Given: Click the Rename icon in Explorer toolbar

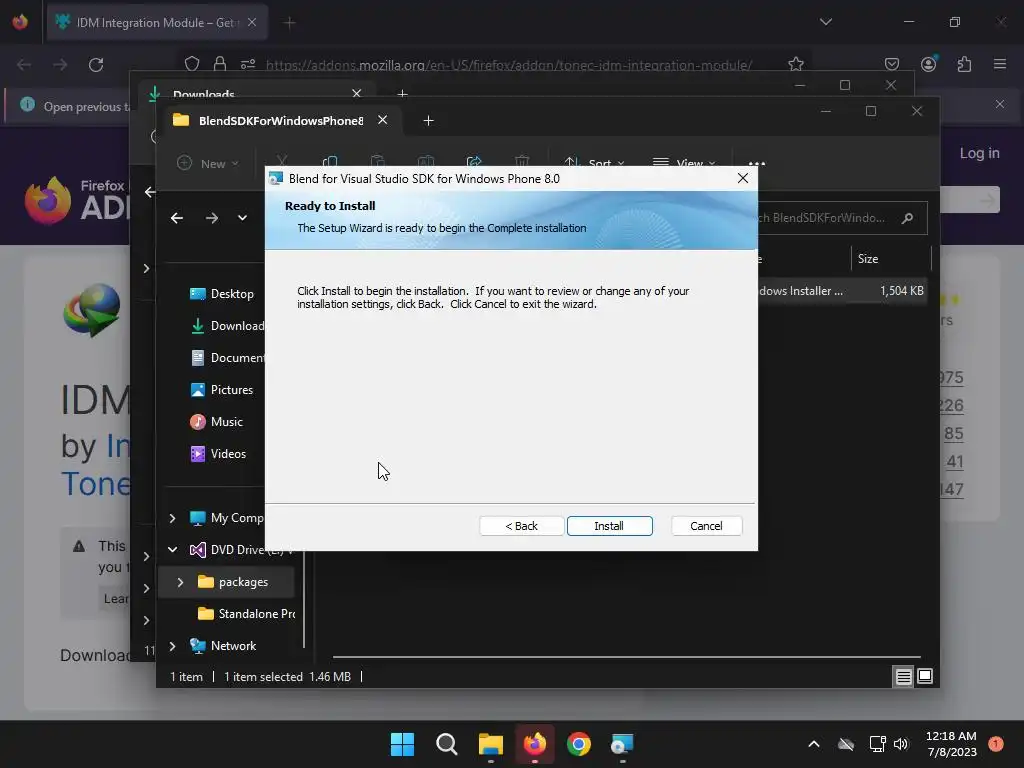Looking at the screenshot, I should [x=426, y=162].
